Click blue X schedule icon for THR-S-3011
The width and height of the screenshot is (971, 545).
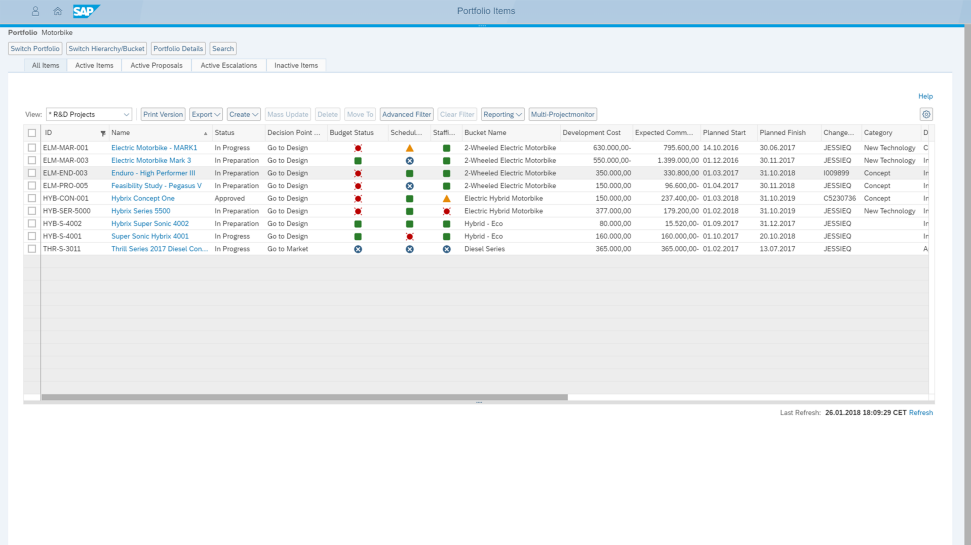(x=409, y=249)
